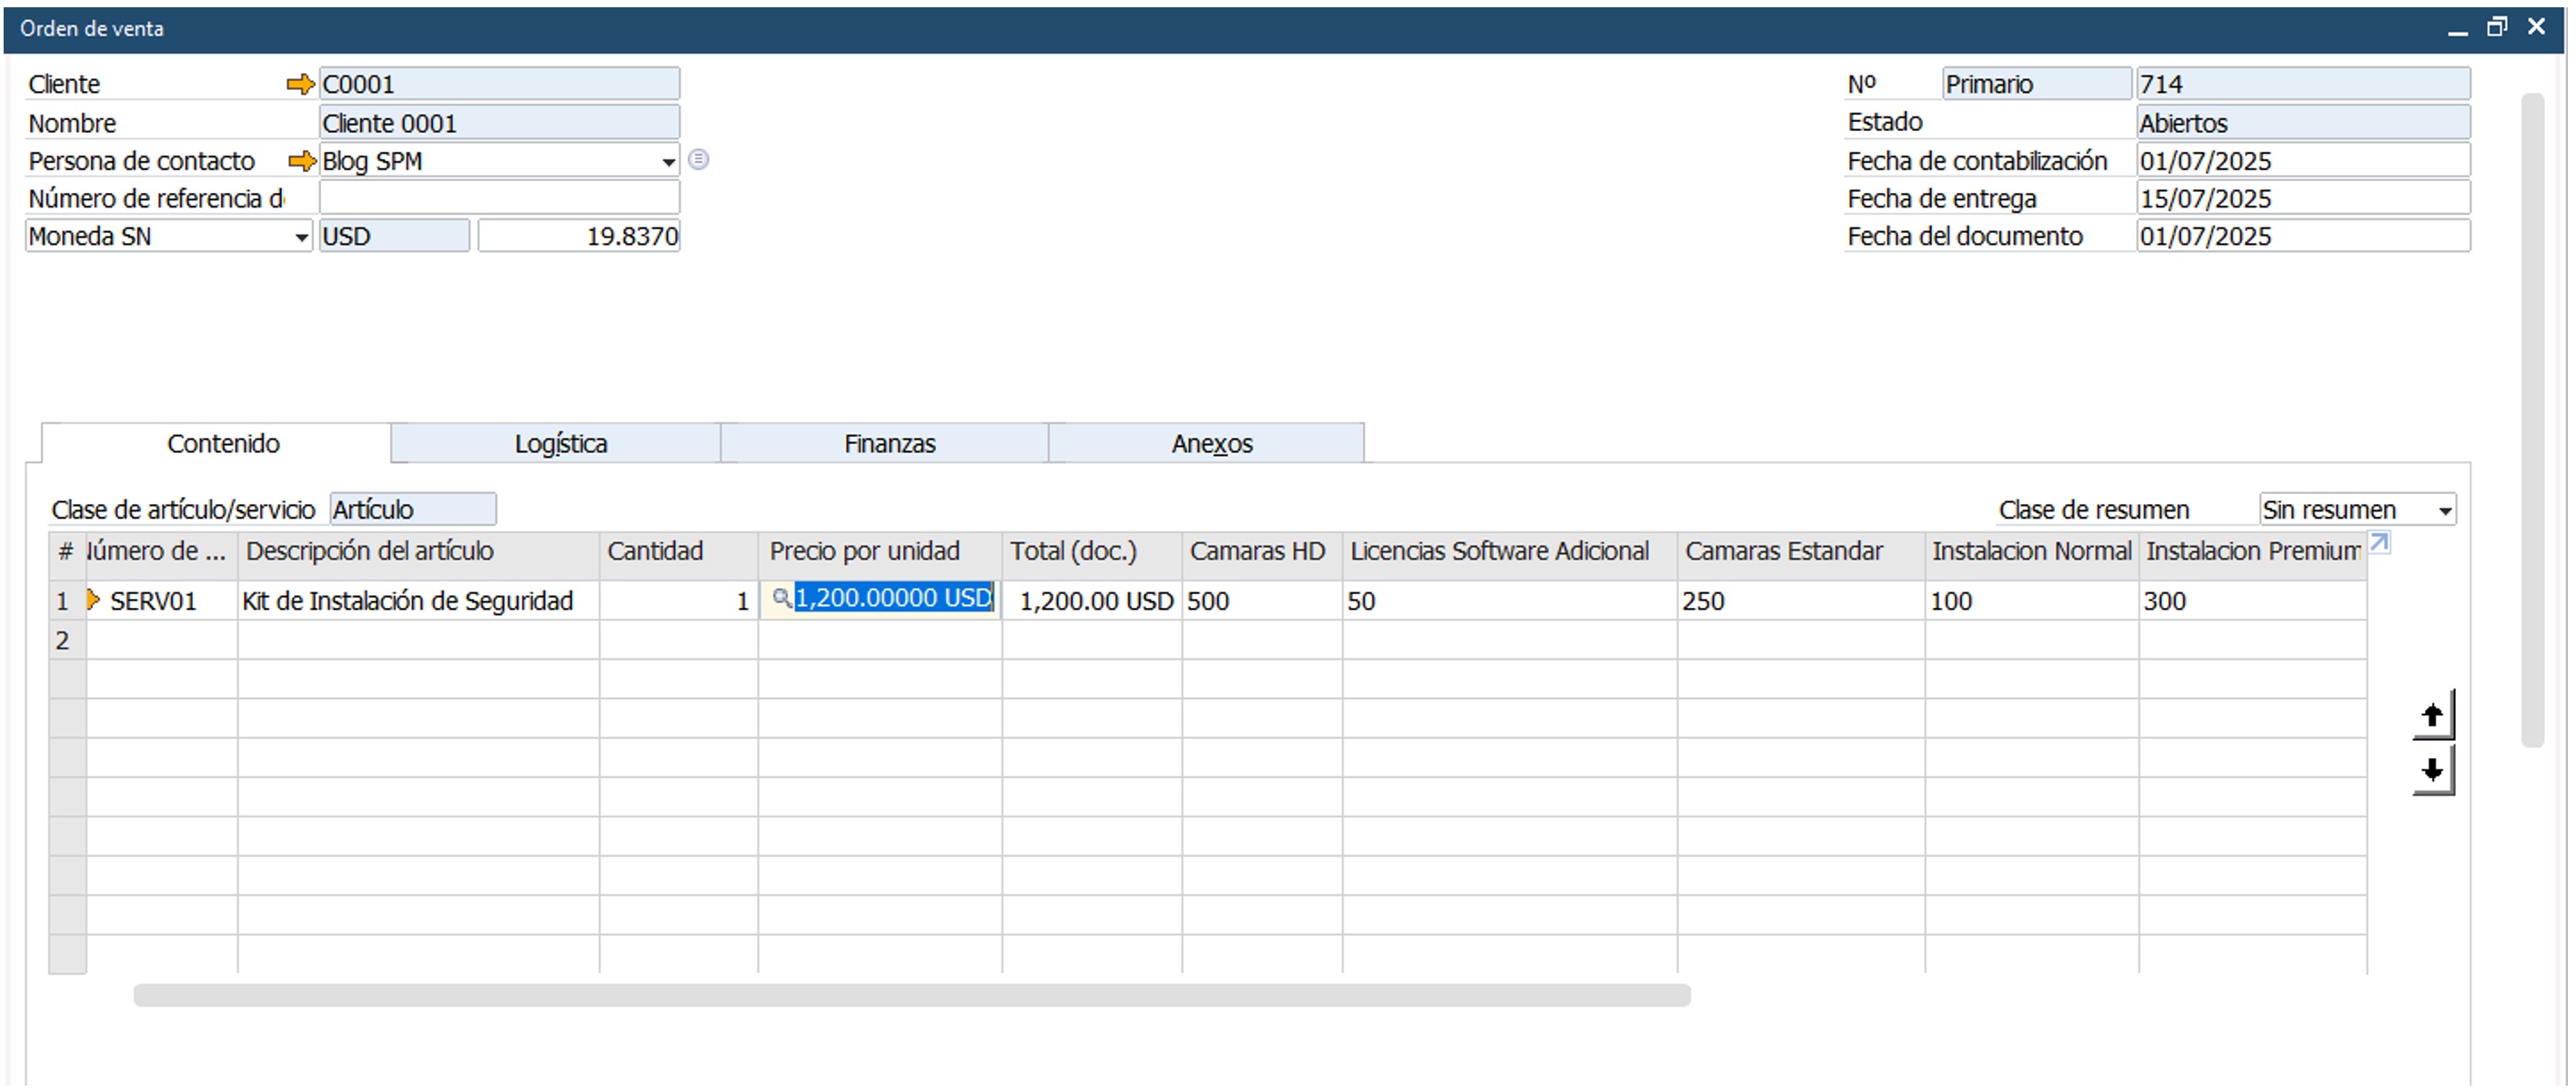This screenshot has height=1092, width=2576.
Task: Open the Finanzas tab
Action: [x=889, y=444]
